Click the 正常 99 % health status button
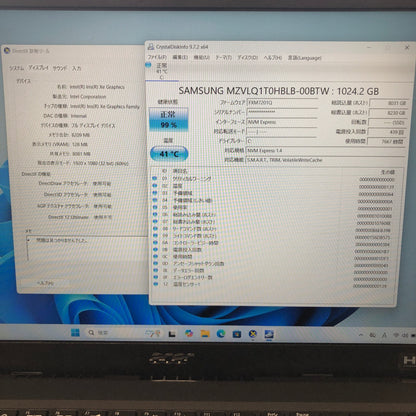The image size is (416, 416). (169, 119)
